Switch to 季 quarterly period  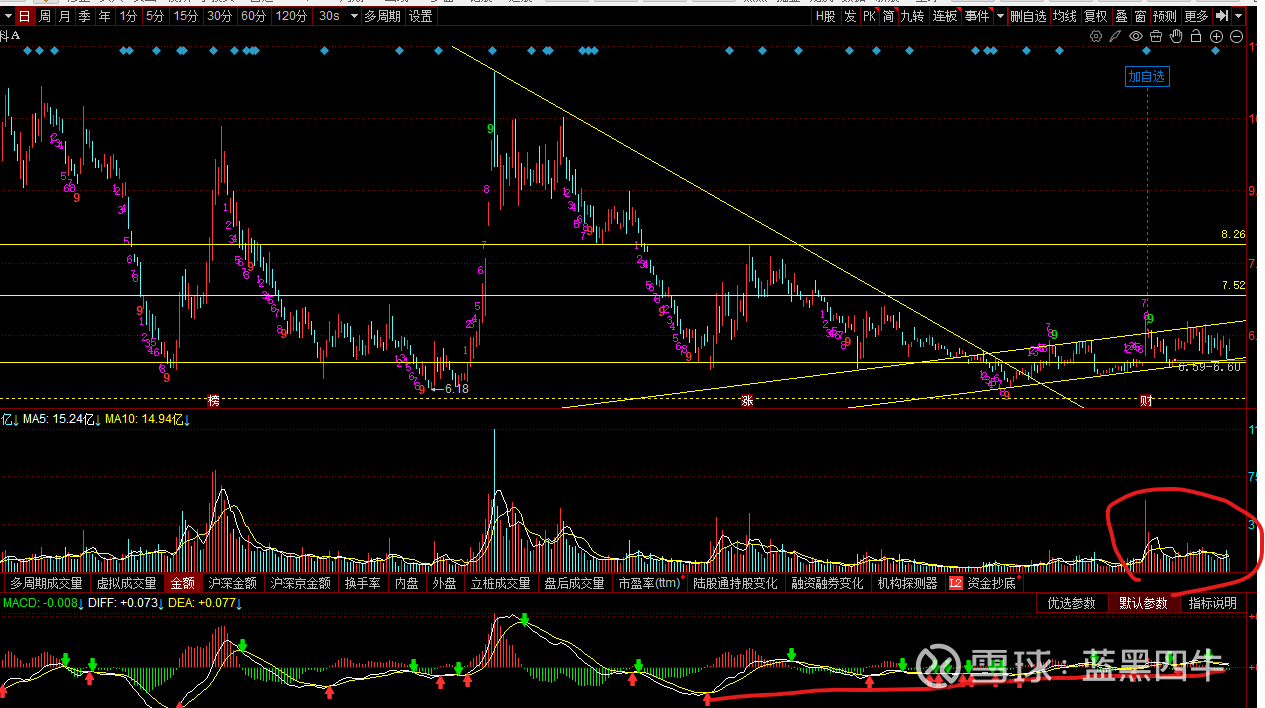85,16
